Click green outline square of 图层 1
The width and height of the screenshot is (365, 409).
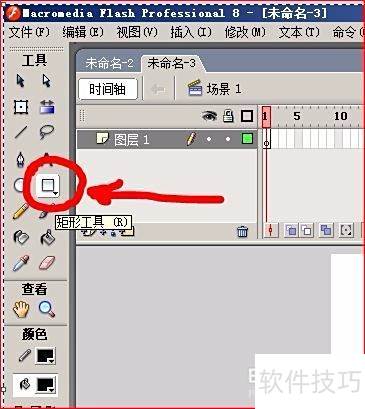[x=247, y=139]
